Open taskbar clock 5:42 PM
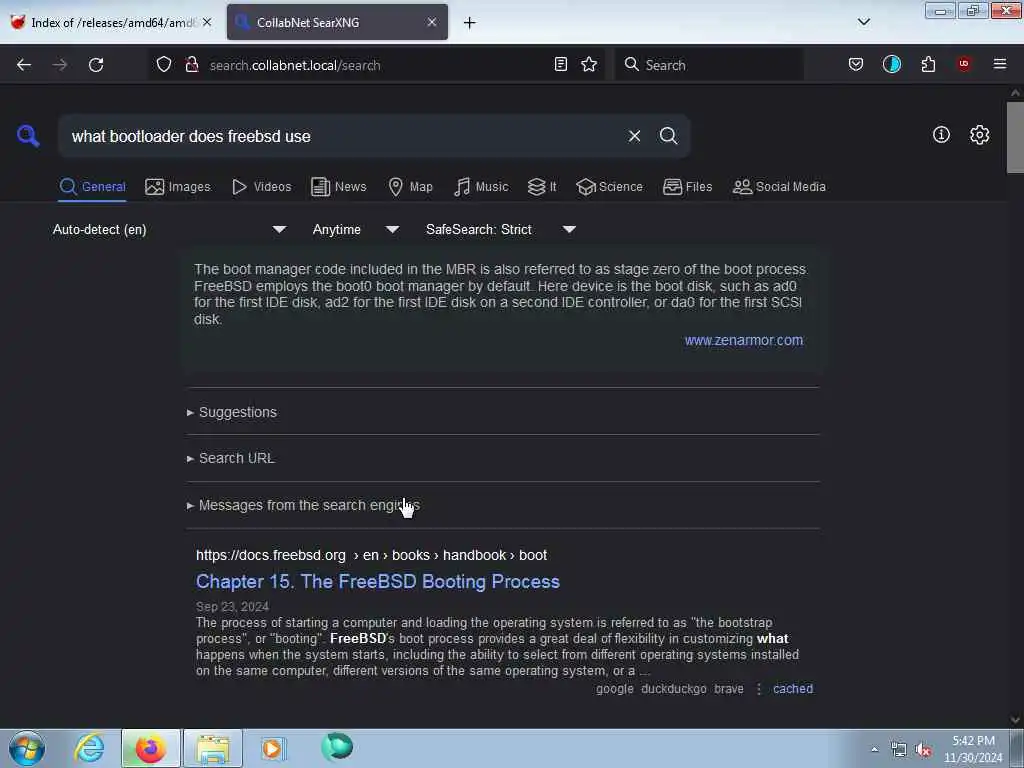The image size is (1024, 768). (973, 749)
